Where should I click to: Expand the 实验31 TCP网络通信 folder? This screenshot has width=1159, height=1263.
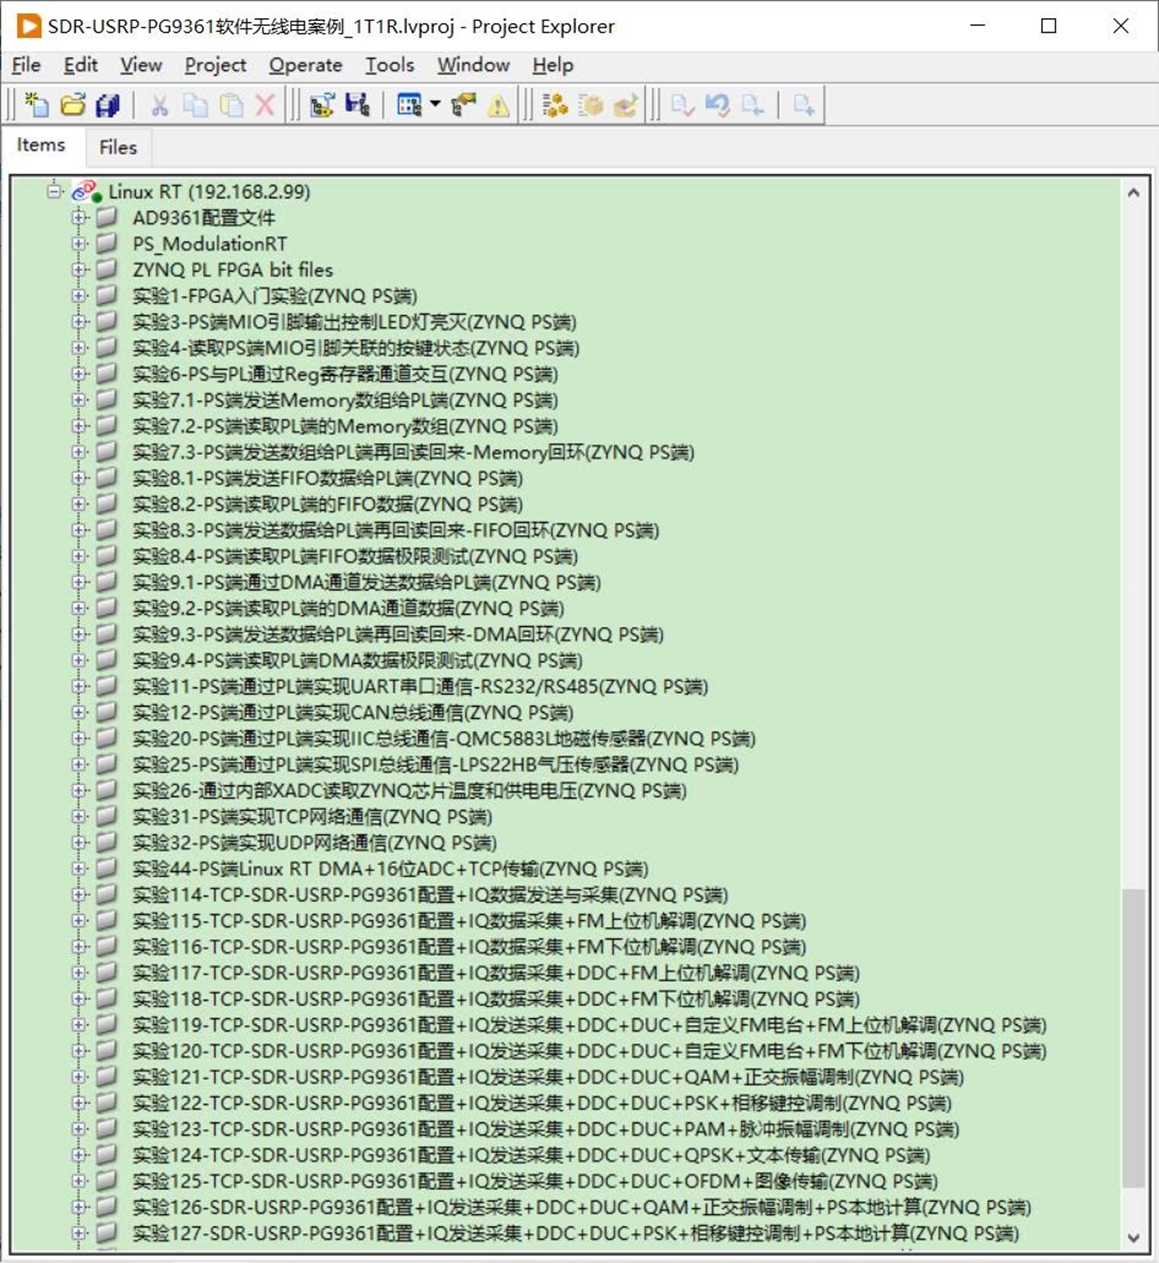coord(80,815)
